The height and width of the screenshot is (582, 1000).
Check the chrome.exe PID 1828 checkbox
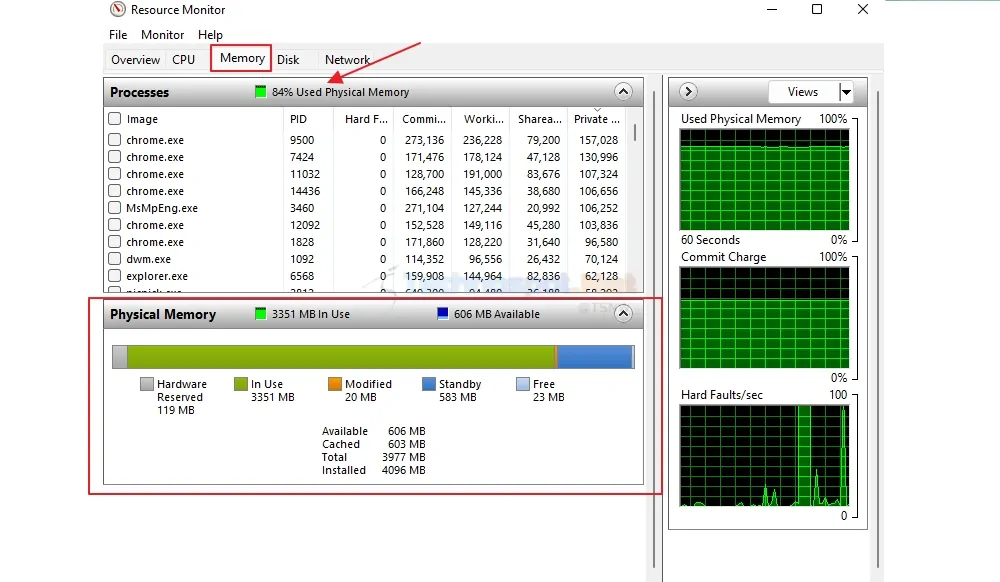pyautogui.click(x=115, y=242)
